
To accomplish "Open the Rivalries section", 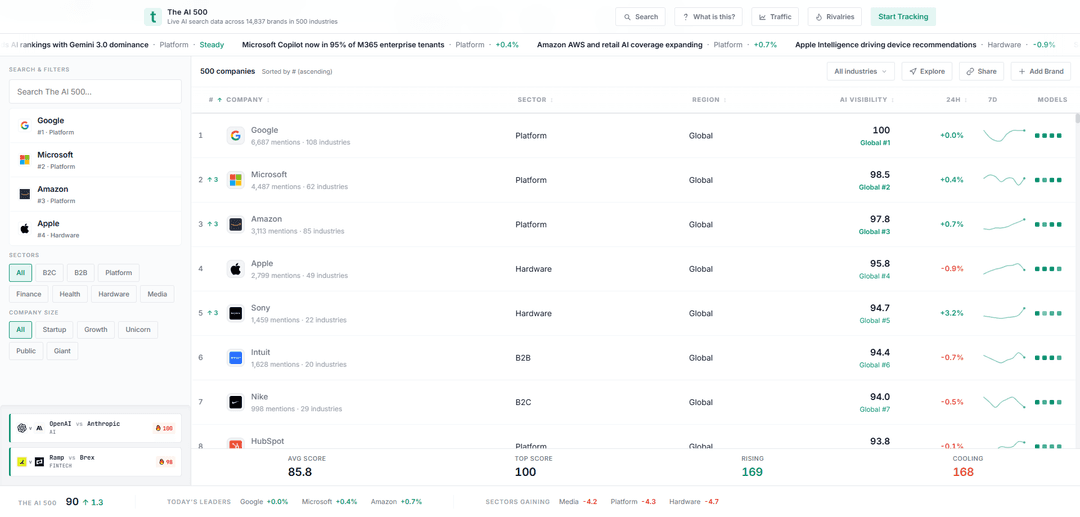I will 834,17.
